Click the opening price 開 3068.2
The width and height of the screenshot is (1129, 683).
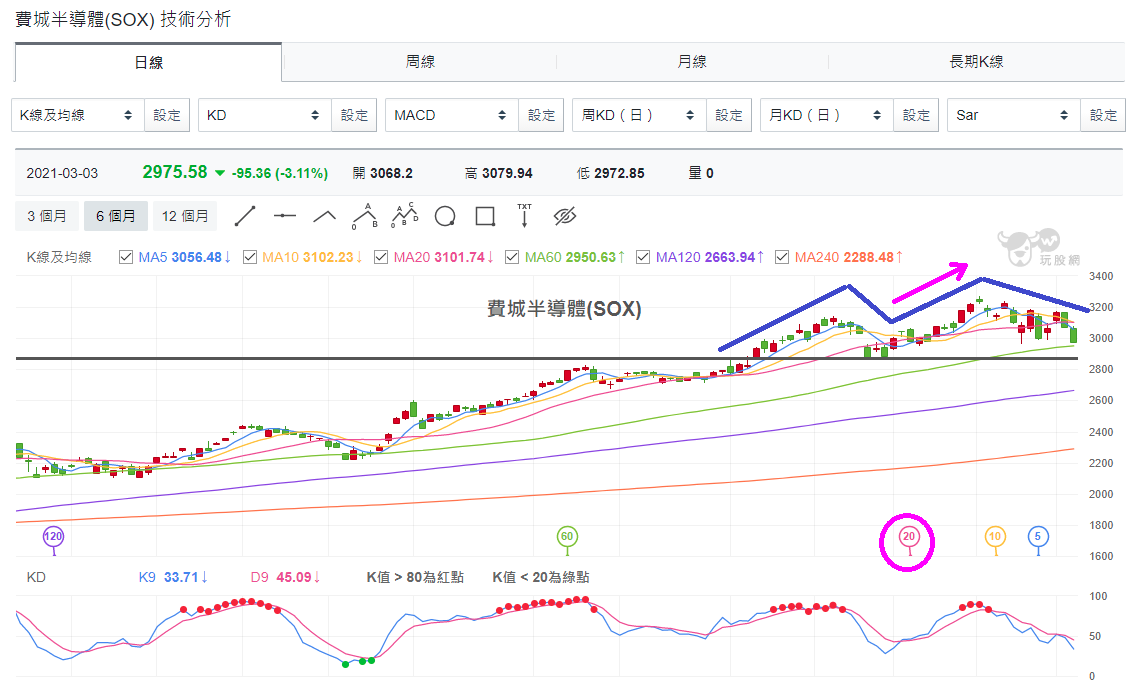(382, 173)
